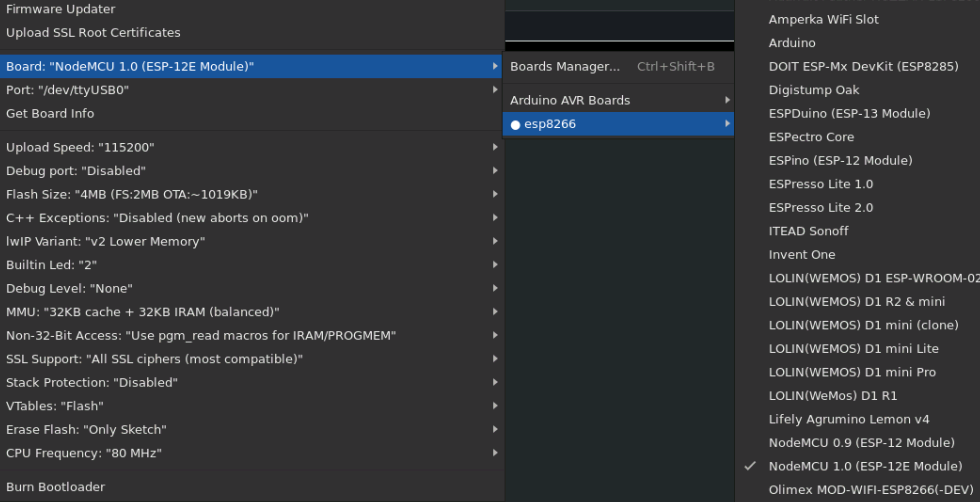Select NodeMCU 0.9 (ESP-12 Module) board
The image size is (980, 502).
click(x=861, y=442)
